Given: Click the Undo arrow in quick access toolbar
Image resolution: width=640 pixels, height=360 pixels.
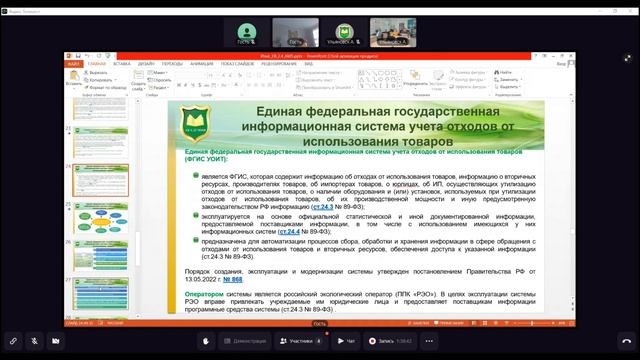Looking at the screenshot, I should pyautogui.click(x=87, y=56).
